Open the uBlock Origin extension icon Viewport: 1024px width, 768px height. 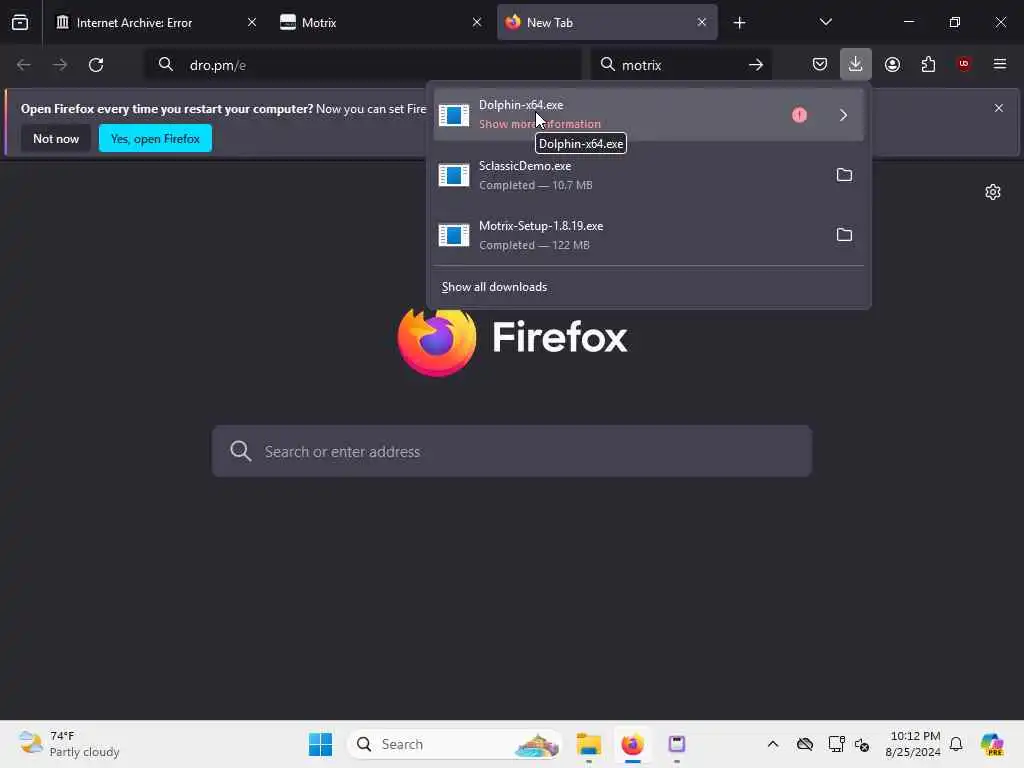(x=963, y=64)
